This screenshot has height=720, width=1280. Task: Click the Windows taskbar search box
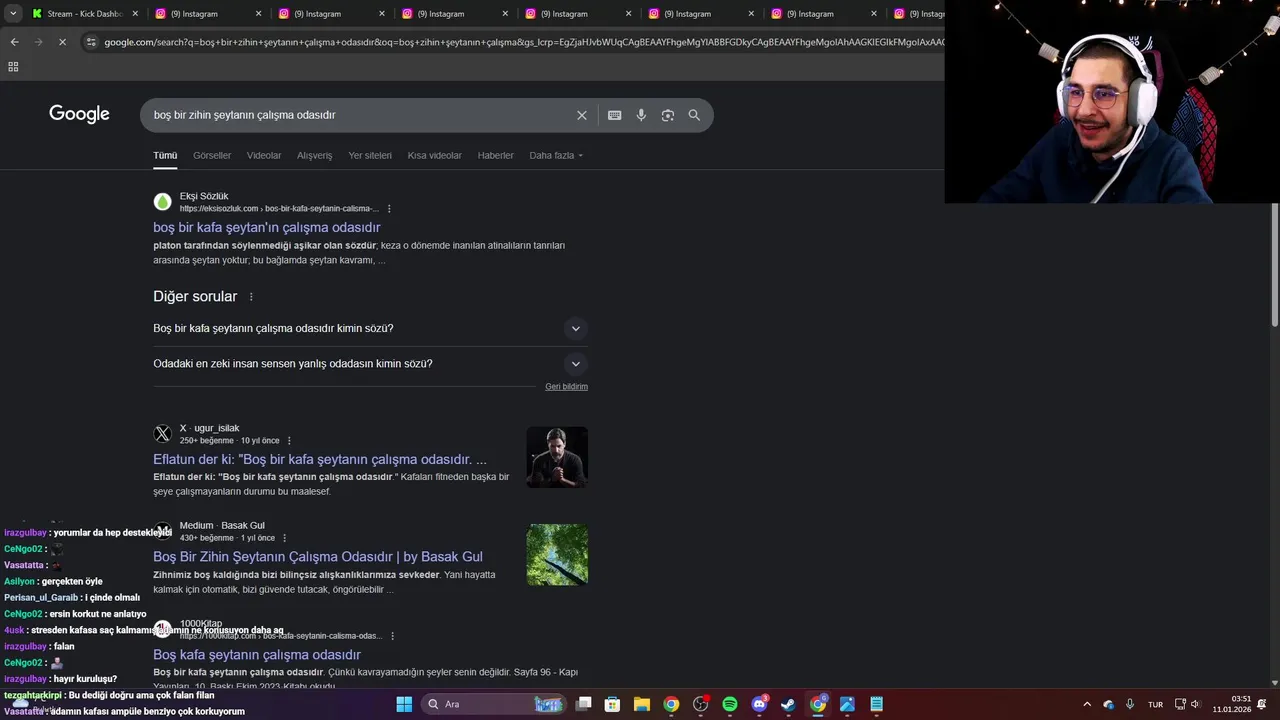[494, 704]
